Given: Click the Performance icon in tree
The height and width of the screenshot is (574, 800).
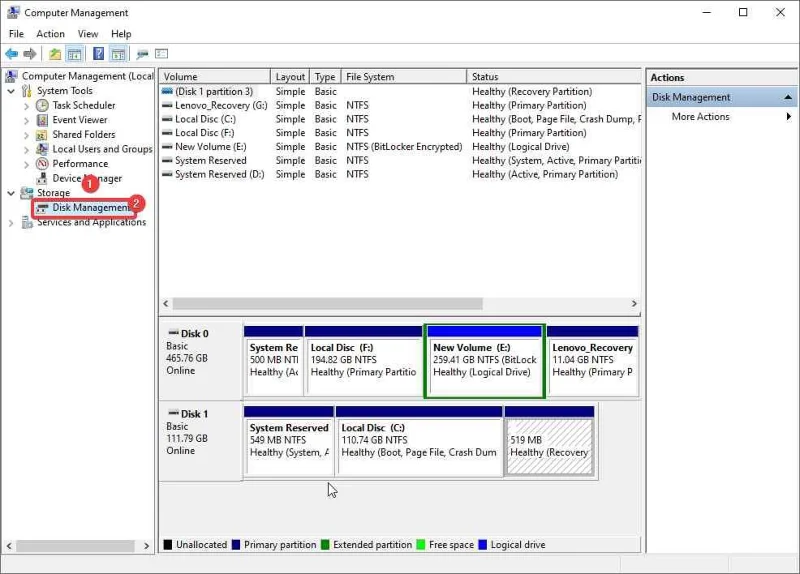Looking at the screenshot, I should [42, 164].
